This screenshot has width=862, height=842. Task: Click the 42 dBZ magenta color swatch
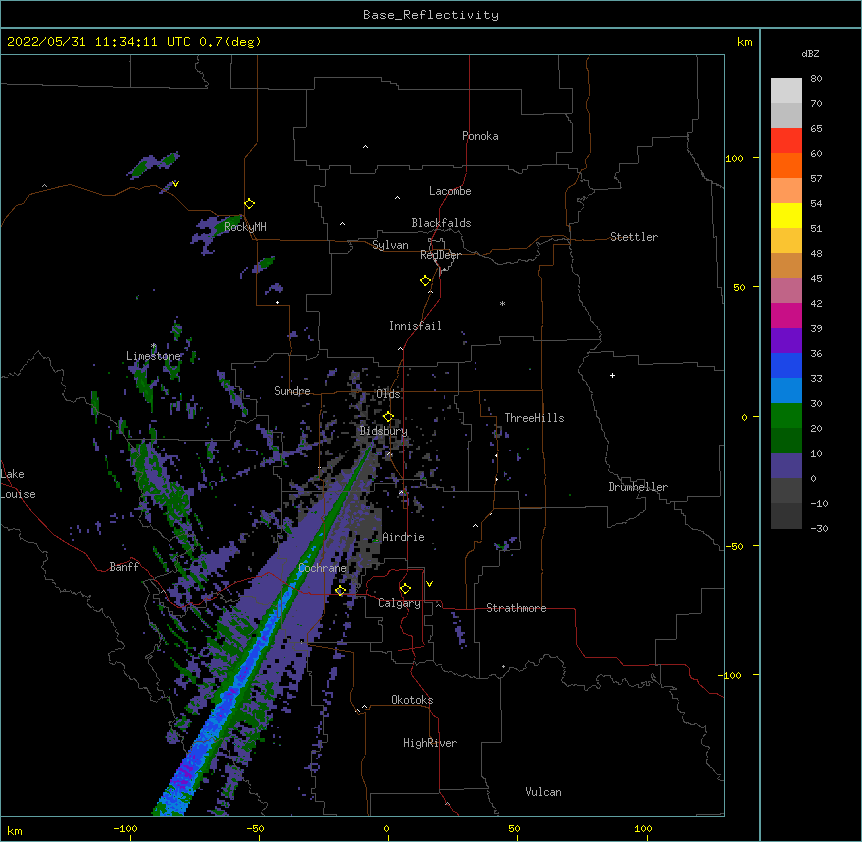786,315
